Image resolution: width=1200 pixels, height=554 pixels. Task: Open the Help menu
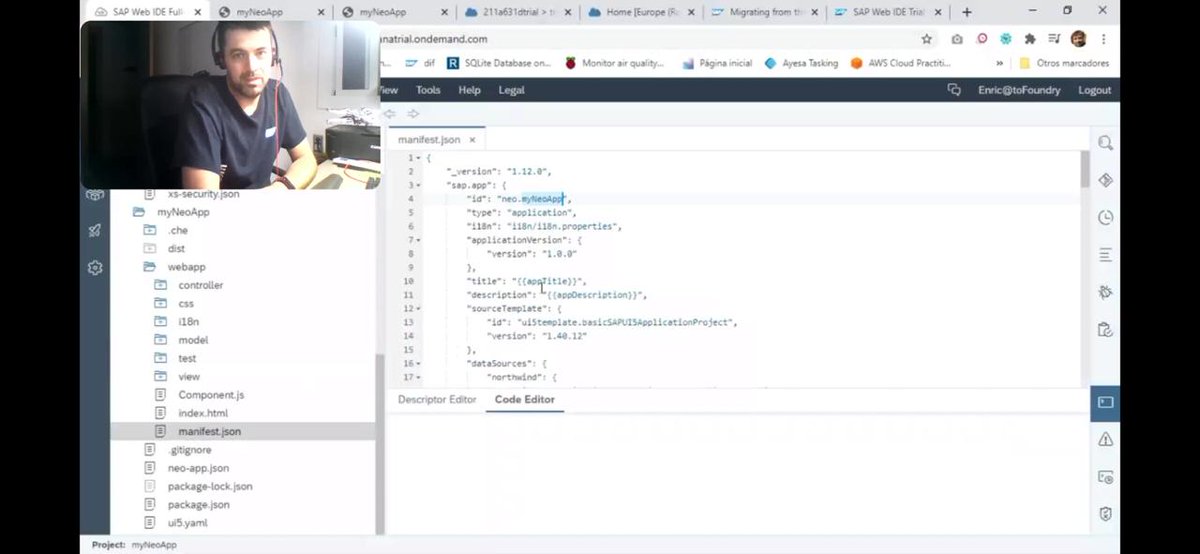coord(469,90)
